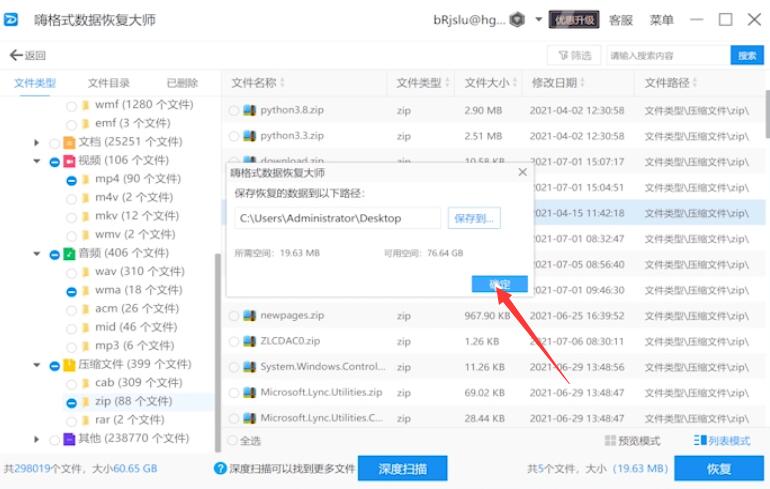Viewport: 770px width, 489px height.
Task: Expand the 其他 category
Action: (36, 439)
